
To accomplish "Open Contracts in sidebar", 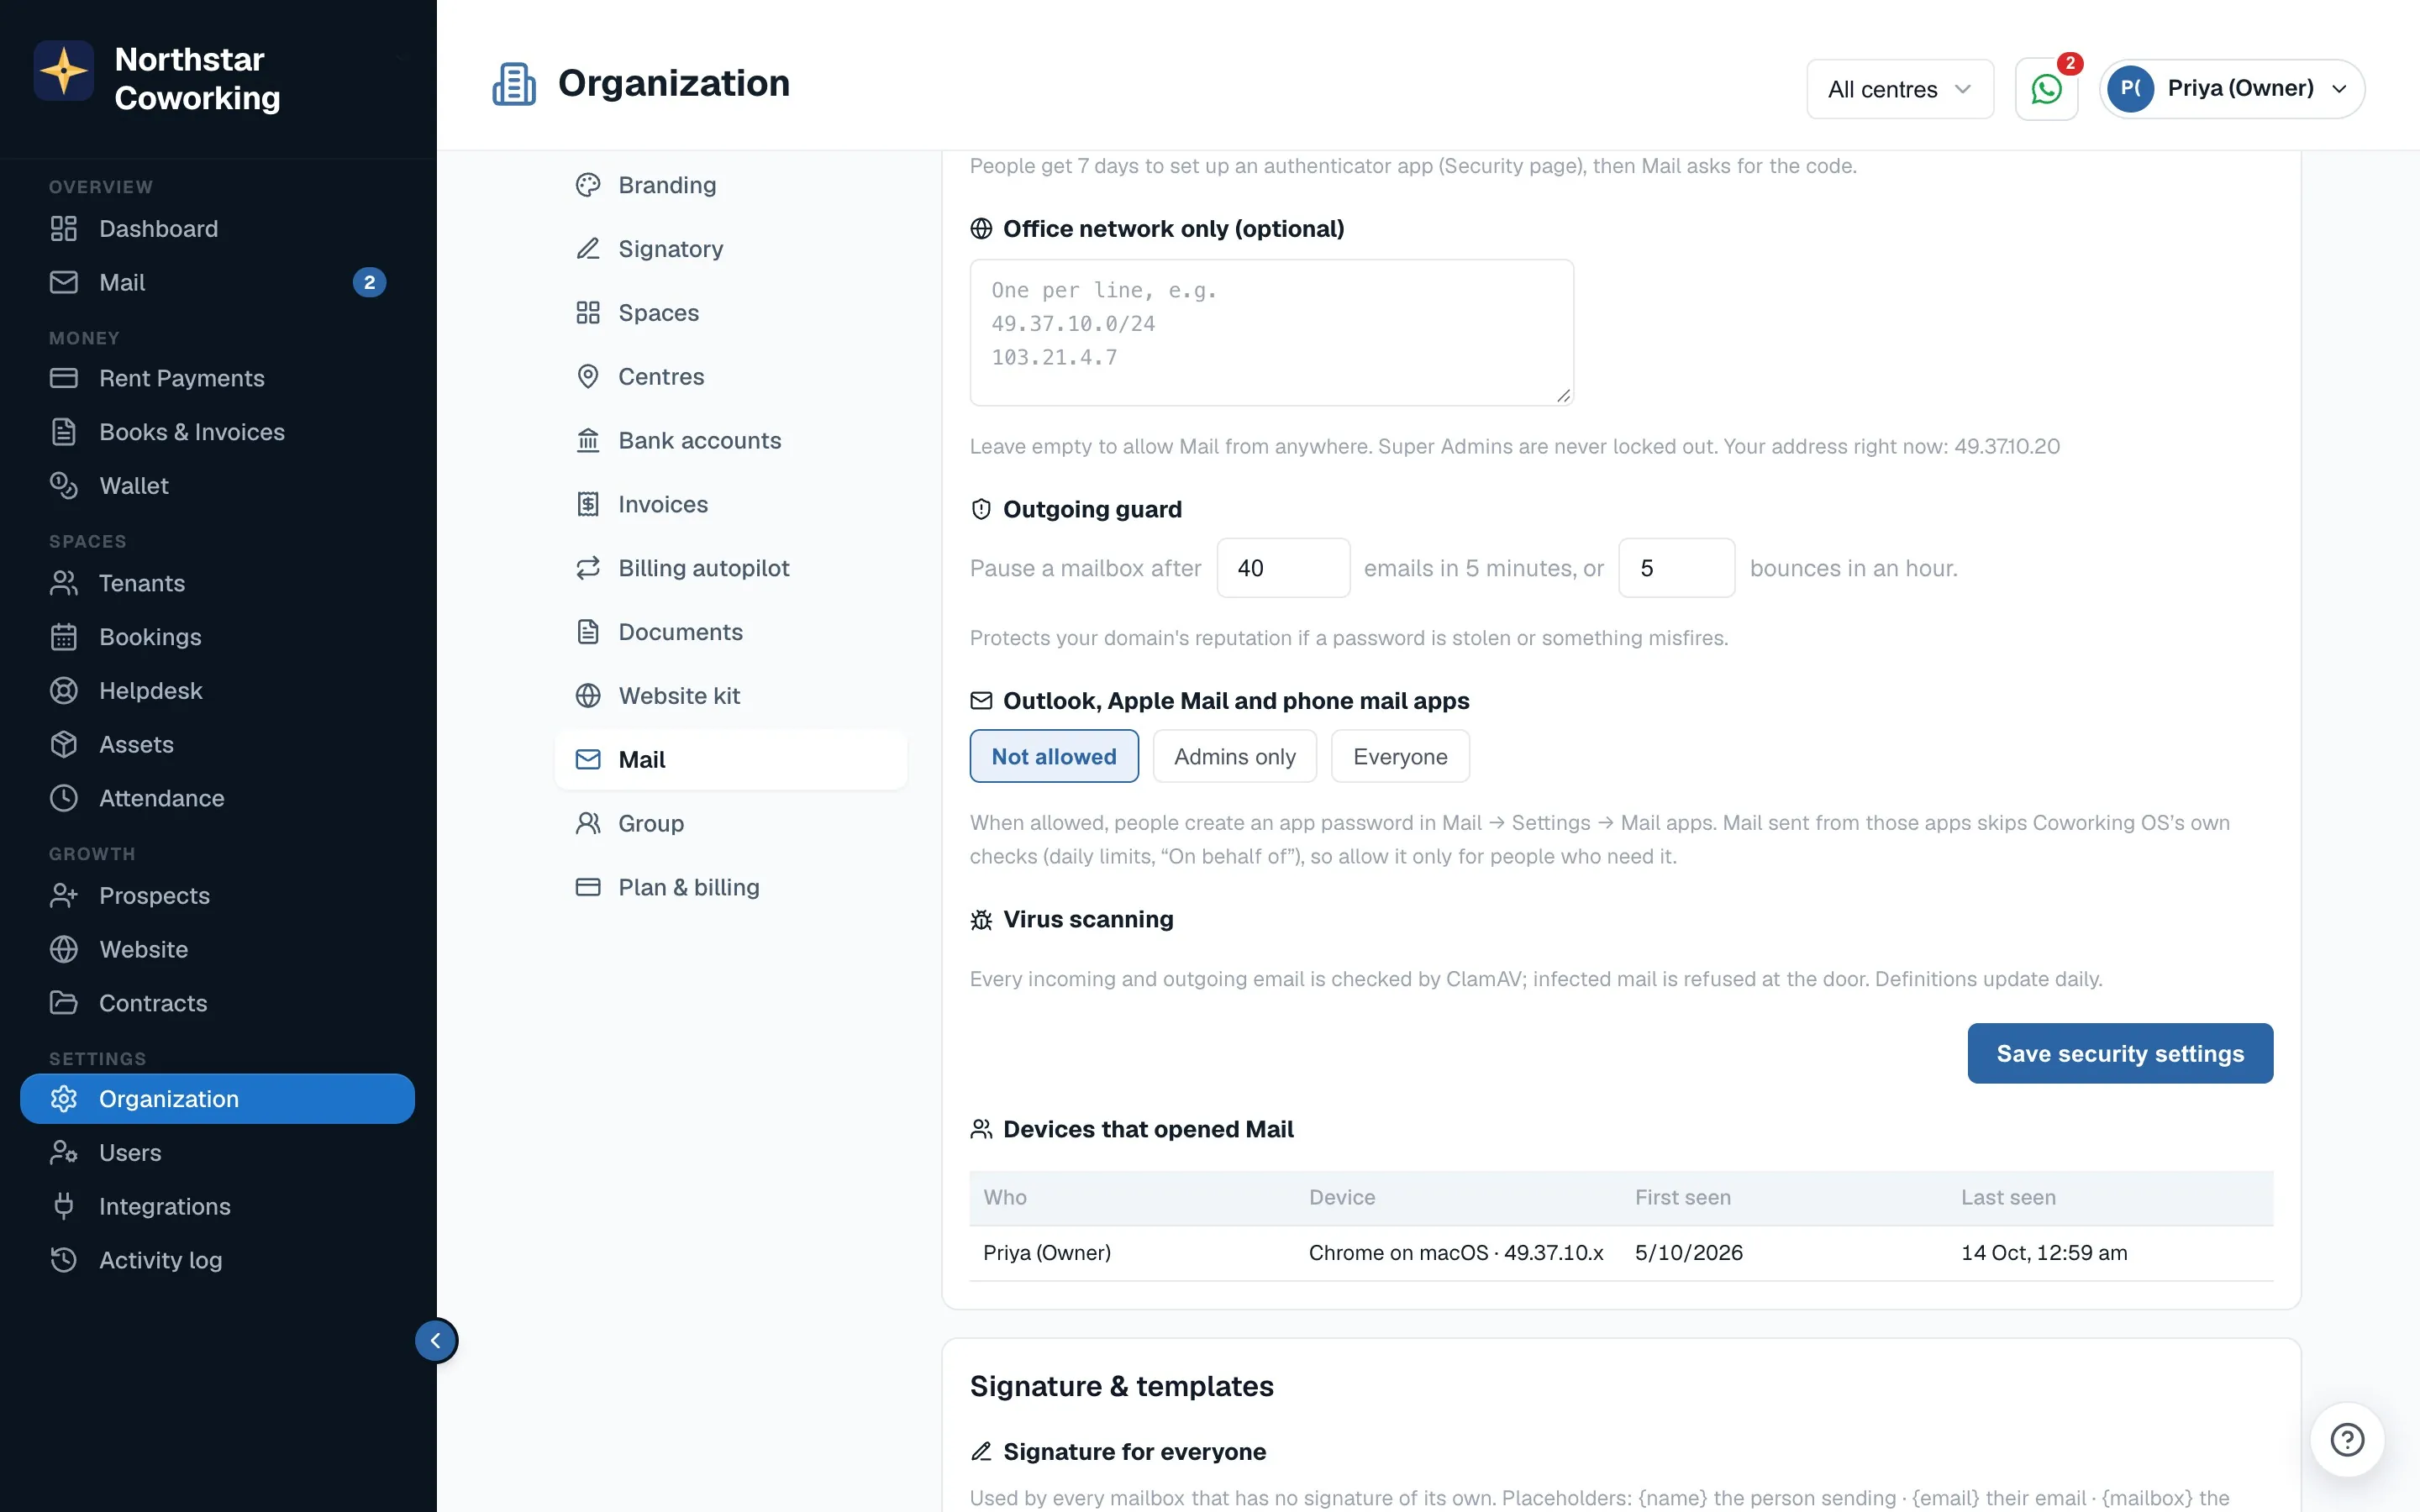I will point(217,1004).
